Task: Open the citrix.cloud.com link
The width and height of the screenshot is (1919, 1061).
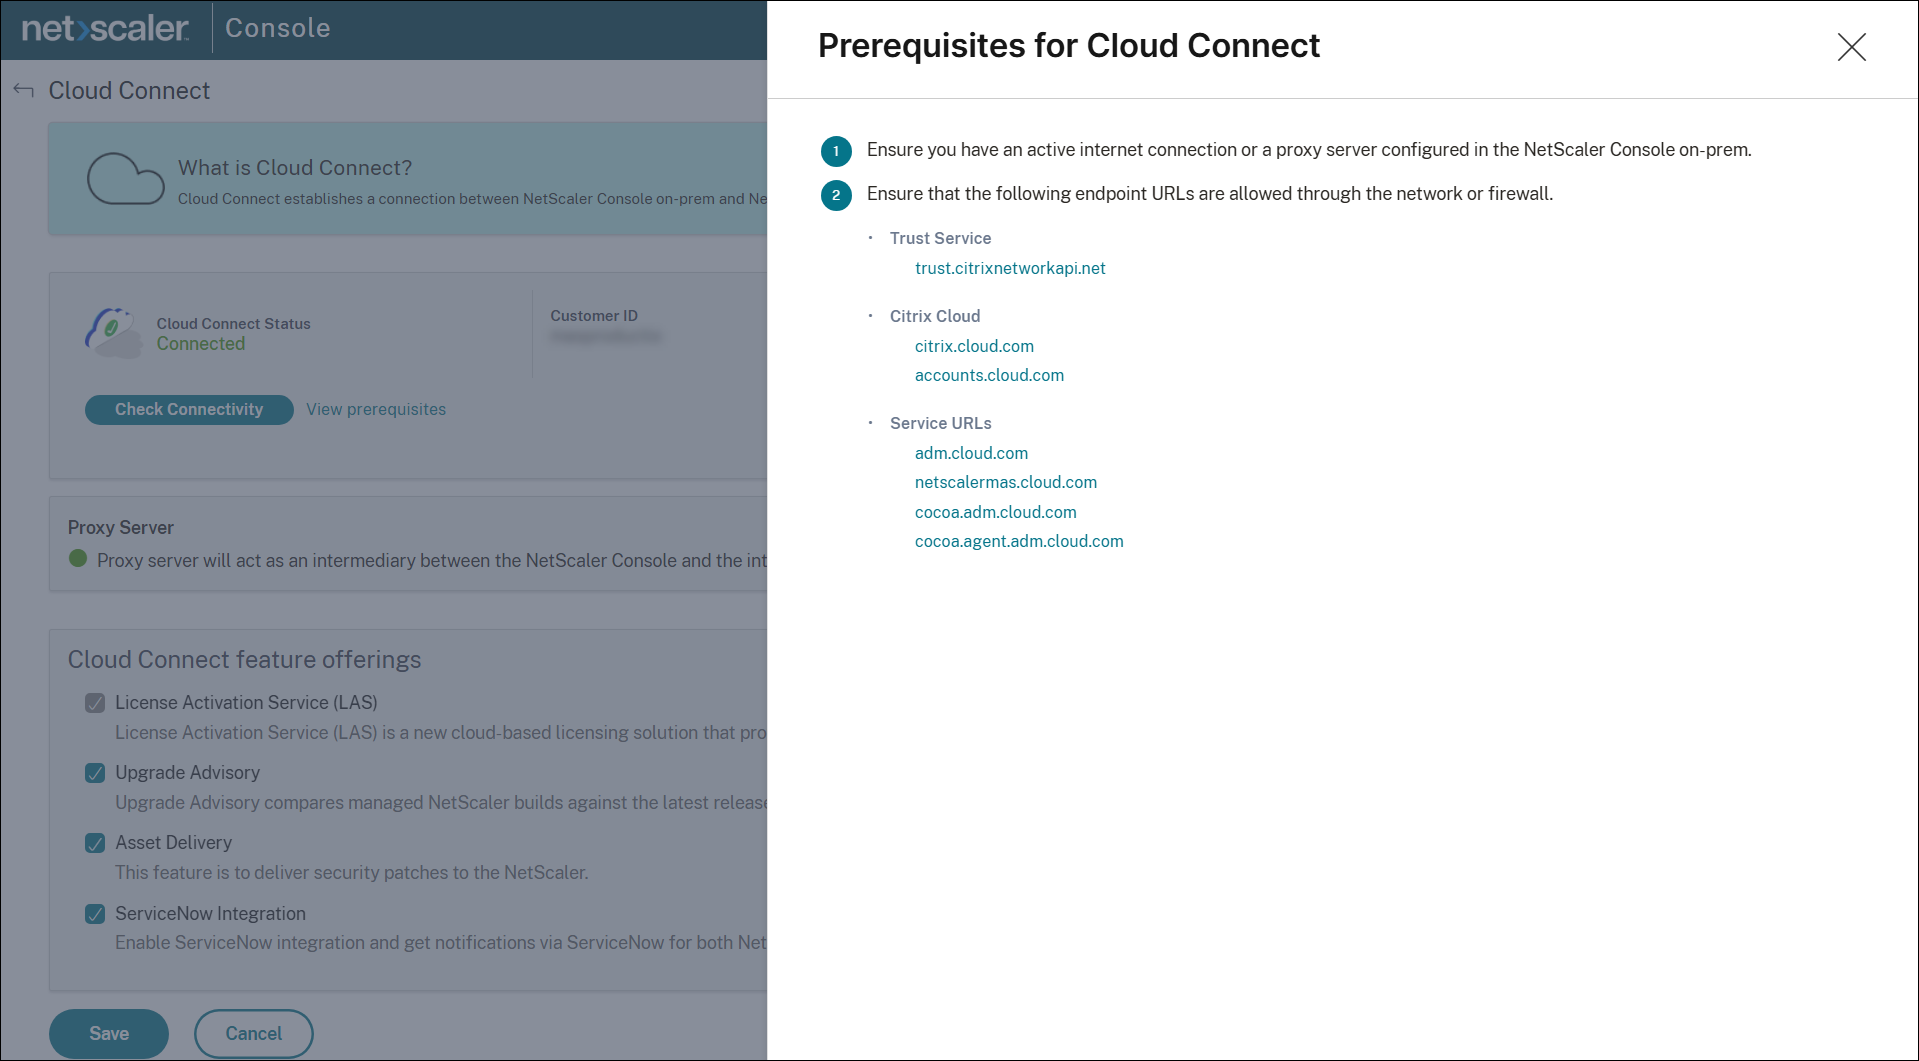Action: pos(974,346)
